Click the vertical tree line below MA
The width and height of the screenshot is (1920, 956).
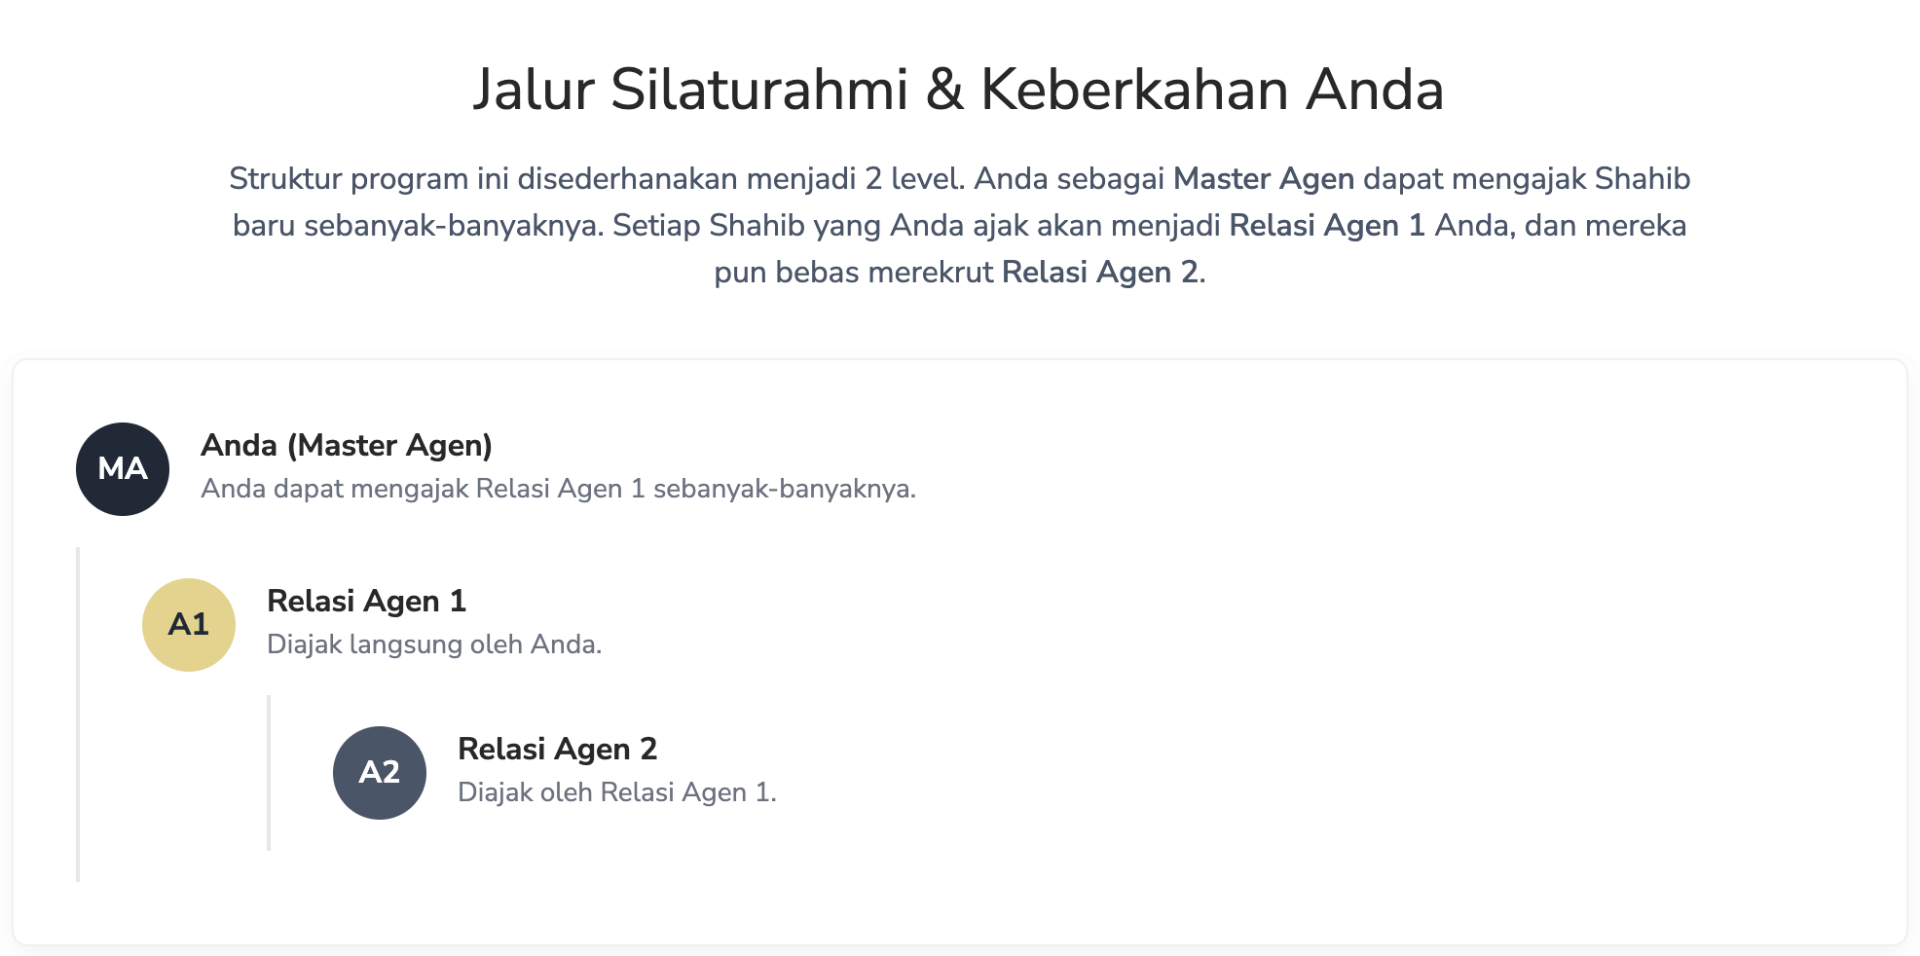[x=78, y=714]
